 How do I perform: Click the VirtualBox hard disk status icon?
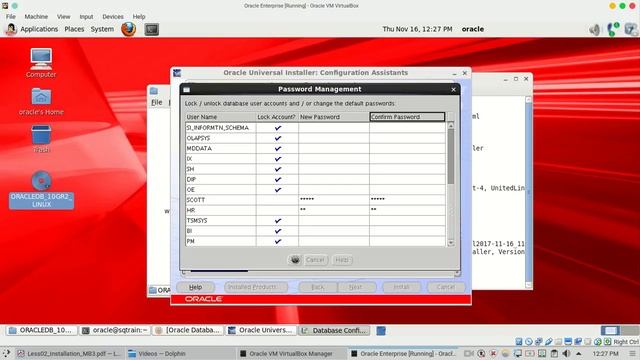[518, 342]
